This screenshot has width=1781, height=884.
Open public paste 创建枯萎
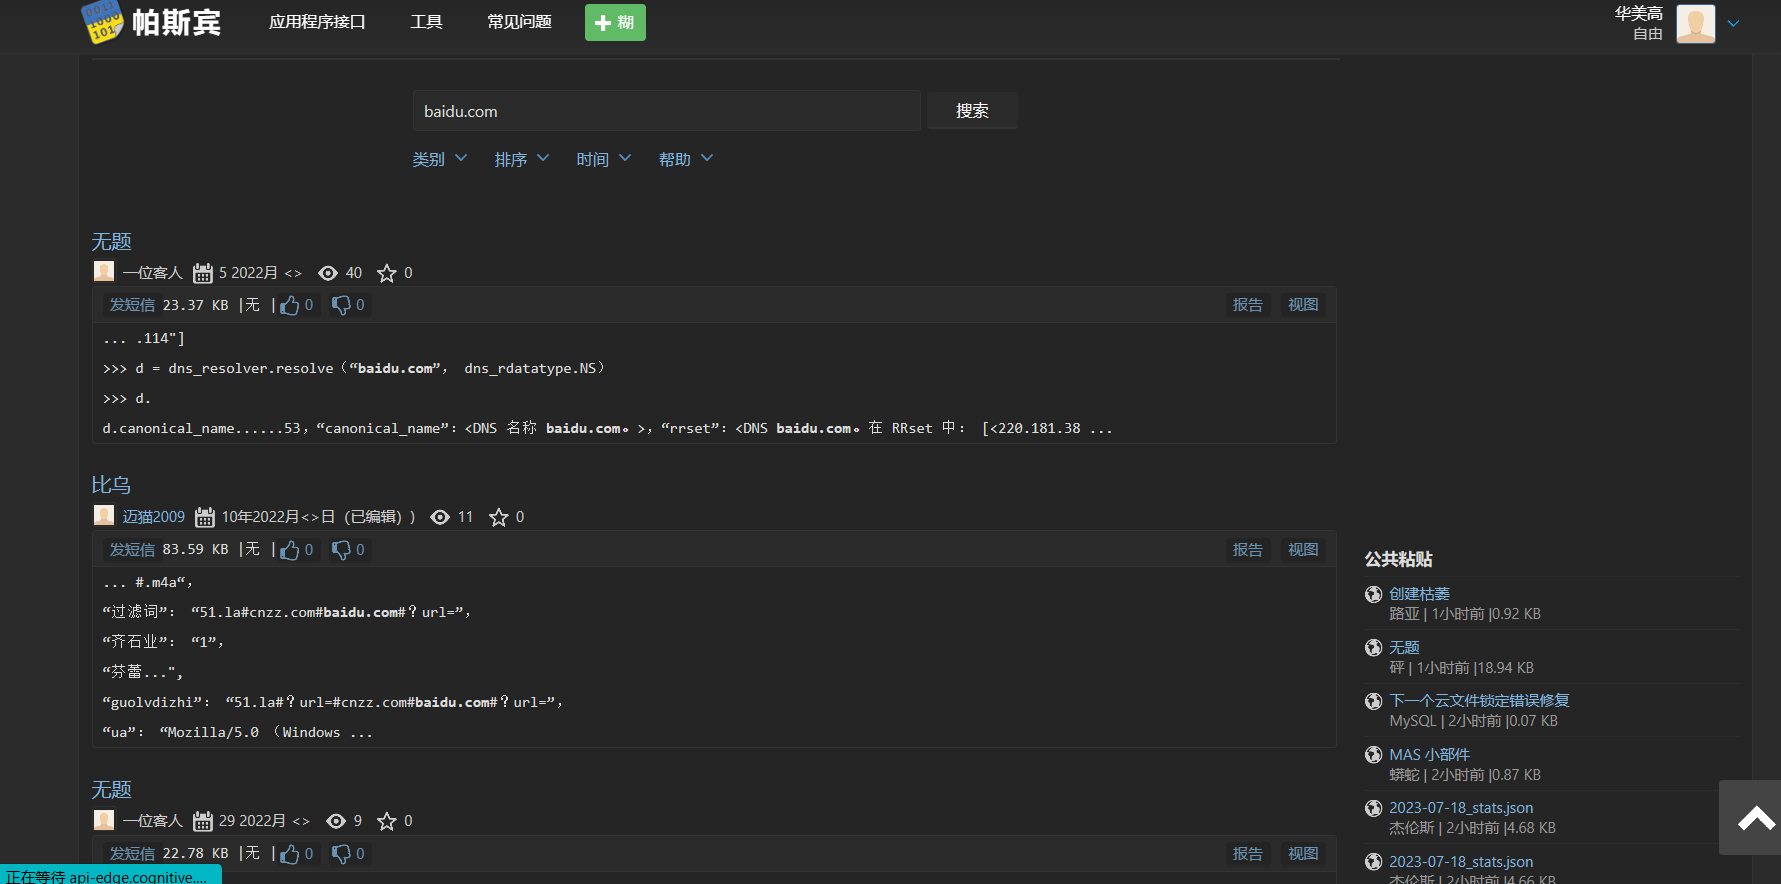click(x=1419, y=594)
